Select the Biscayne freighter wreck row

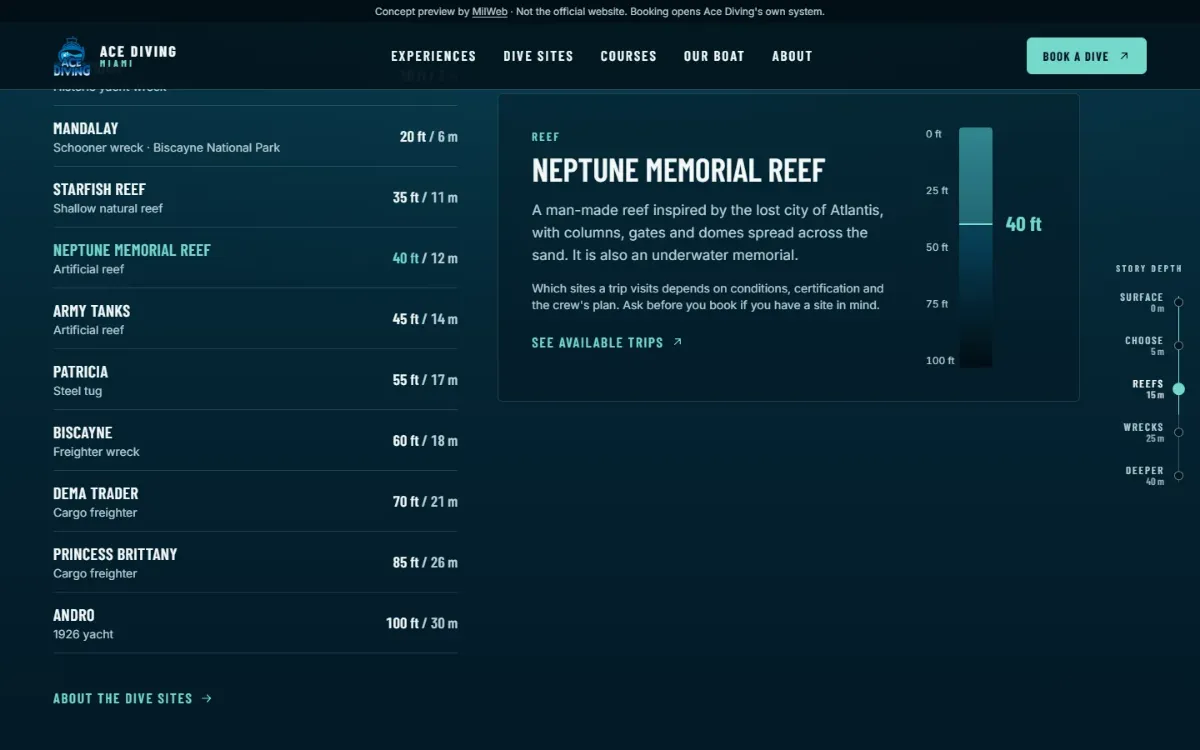click(x=255, y=441)
